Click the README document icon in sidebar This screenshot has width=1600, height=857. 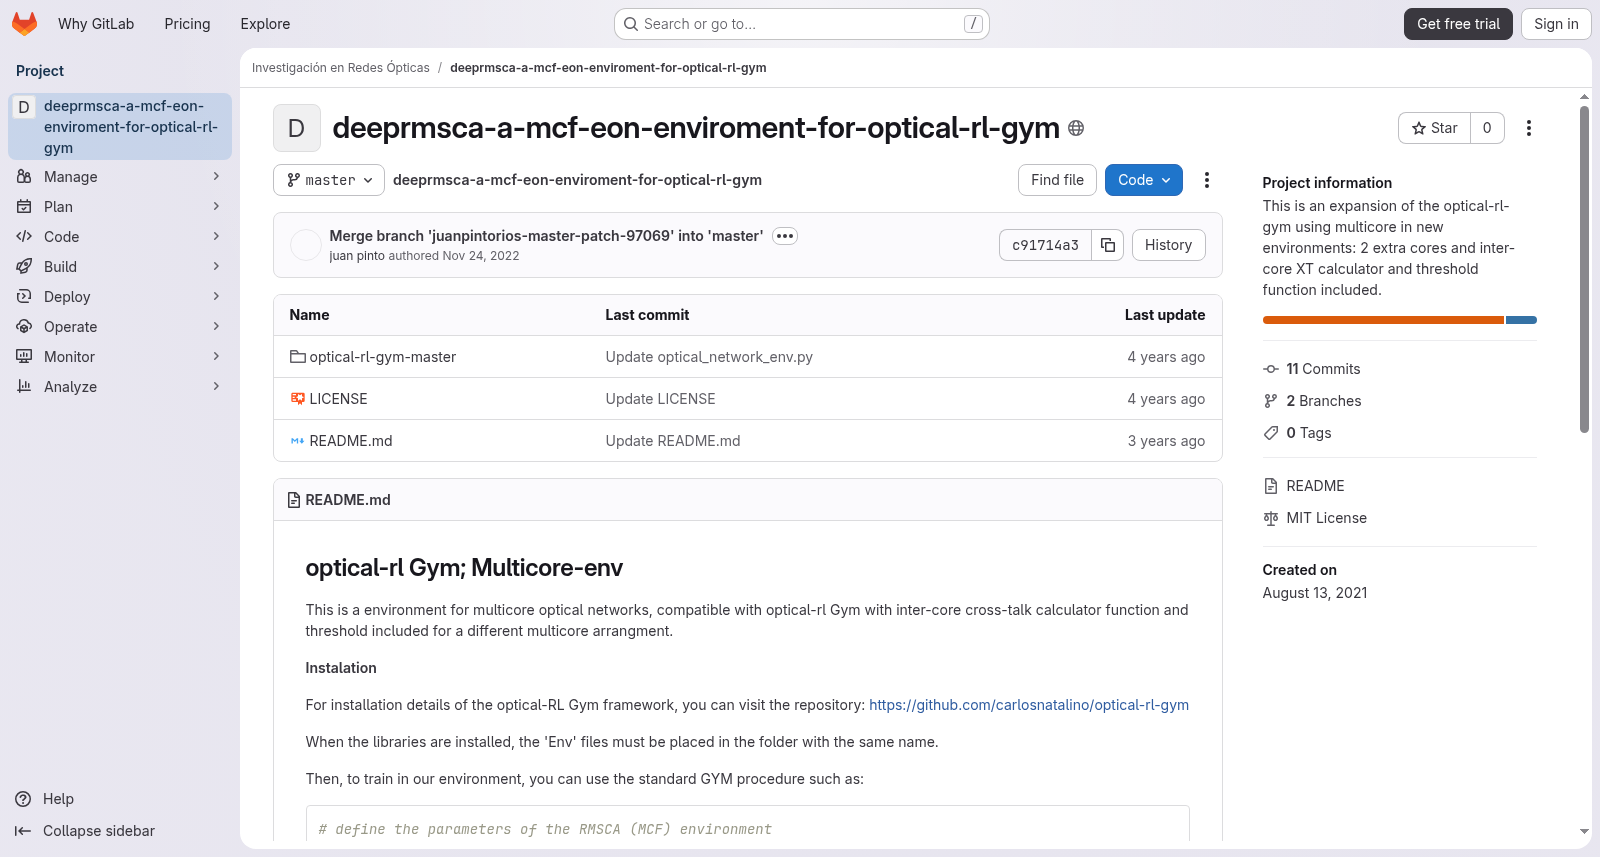click(x=1271, y=486)
